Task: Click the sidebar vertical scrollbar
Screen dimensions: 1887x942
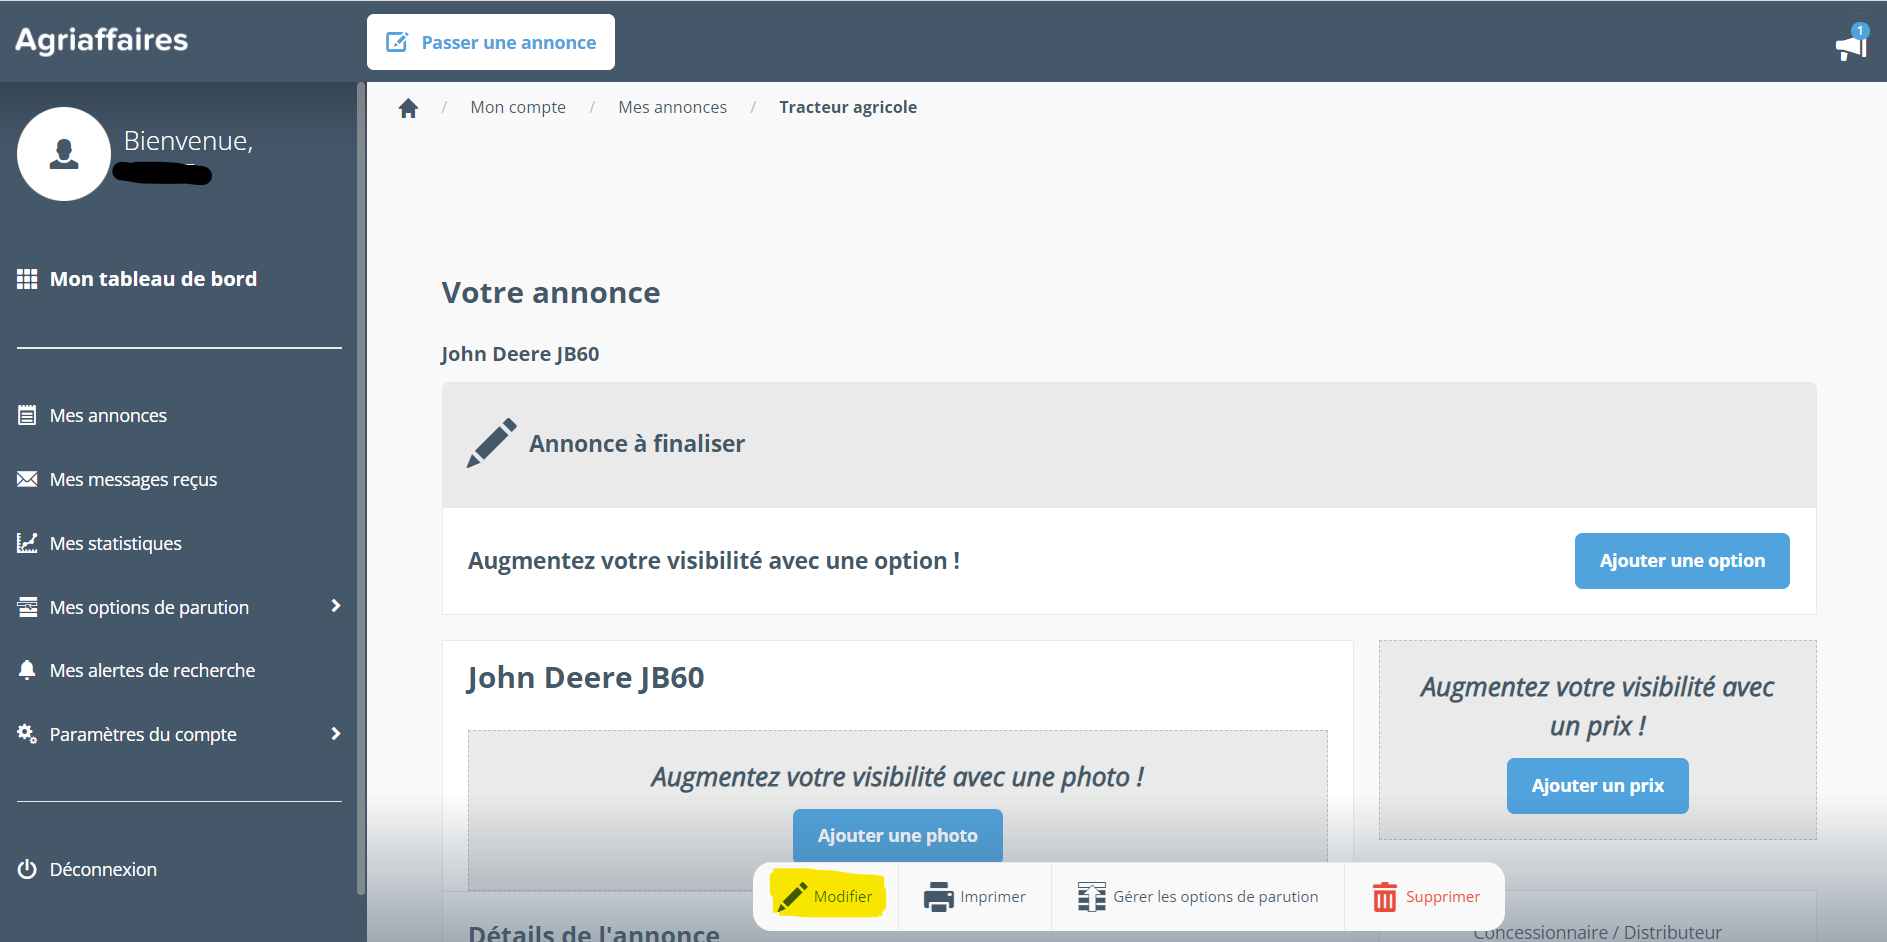Action: (x=361, y=488)
